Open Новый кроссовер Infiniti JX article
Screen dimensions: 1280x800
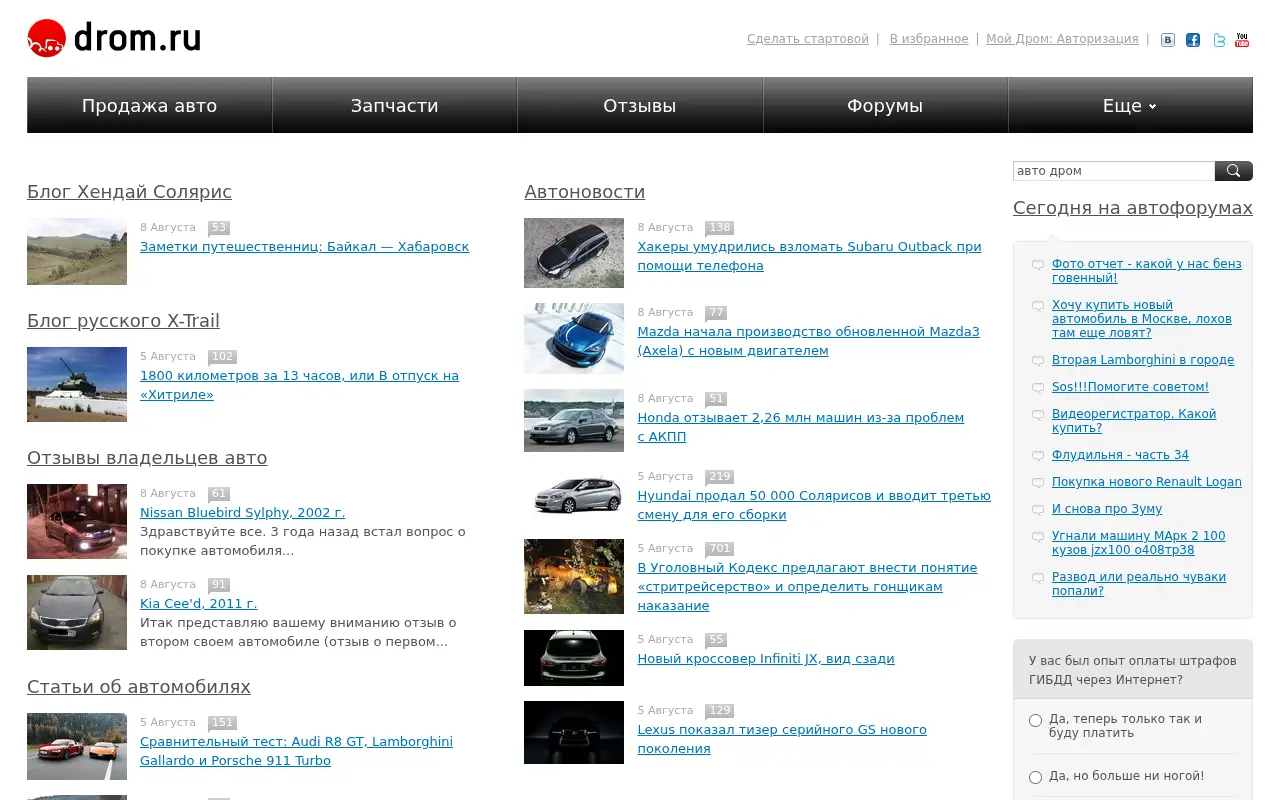[x=766, y=659]
